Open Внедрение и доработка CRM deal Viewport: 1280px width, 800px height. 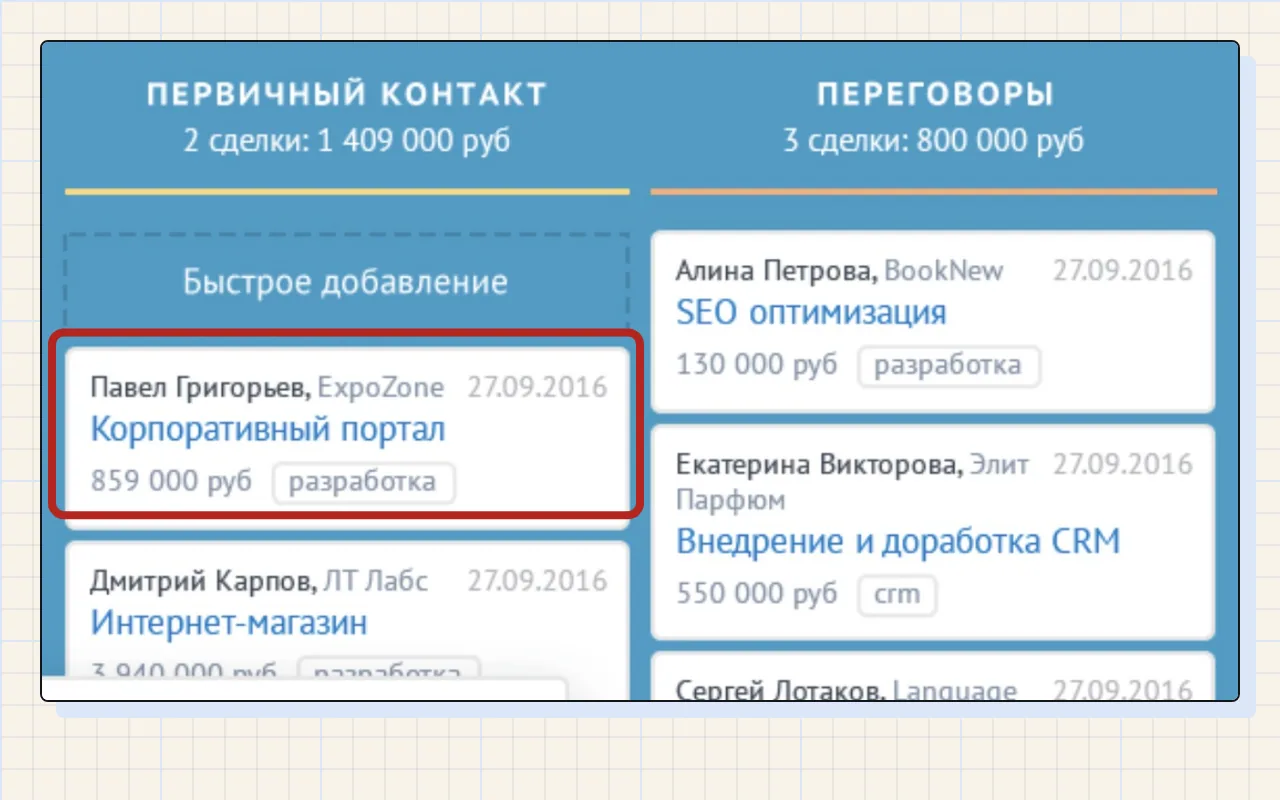click(898, 541)
